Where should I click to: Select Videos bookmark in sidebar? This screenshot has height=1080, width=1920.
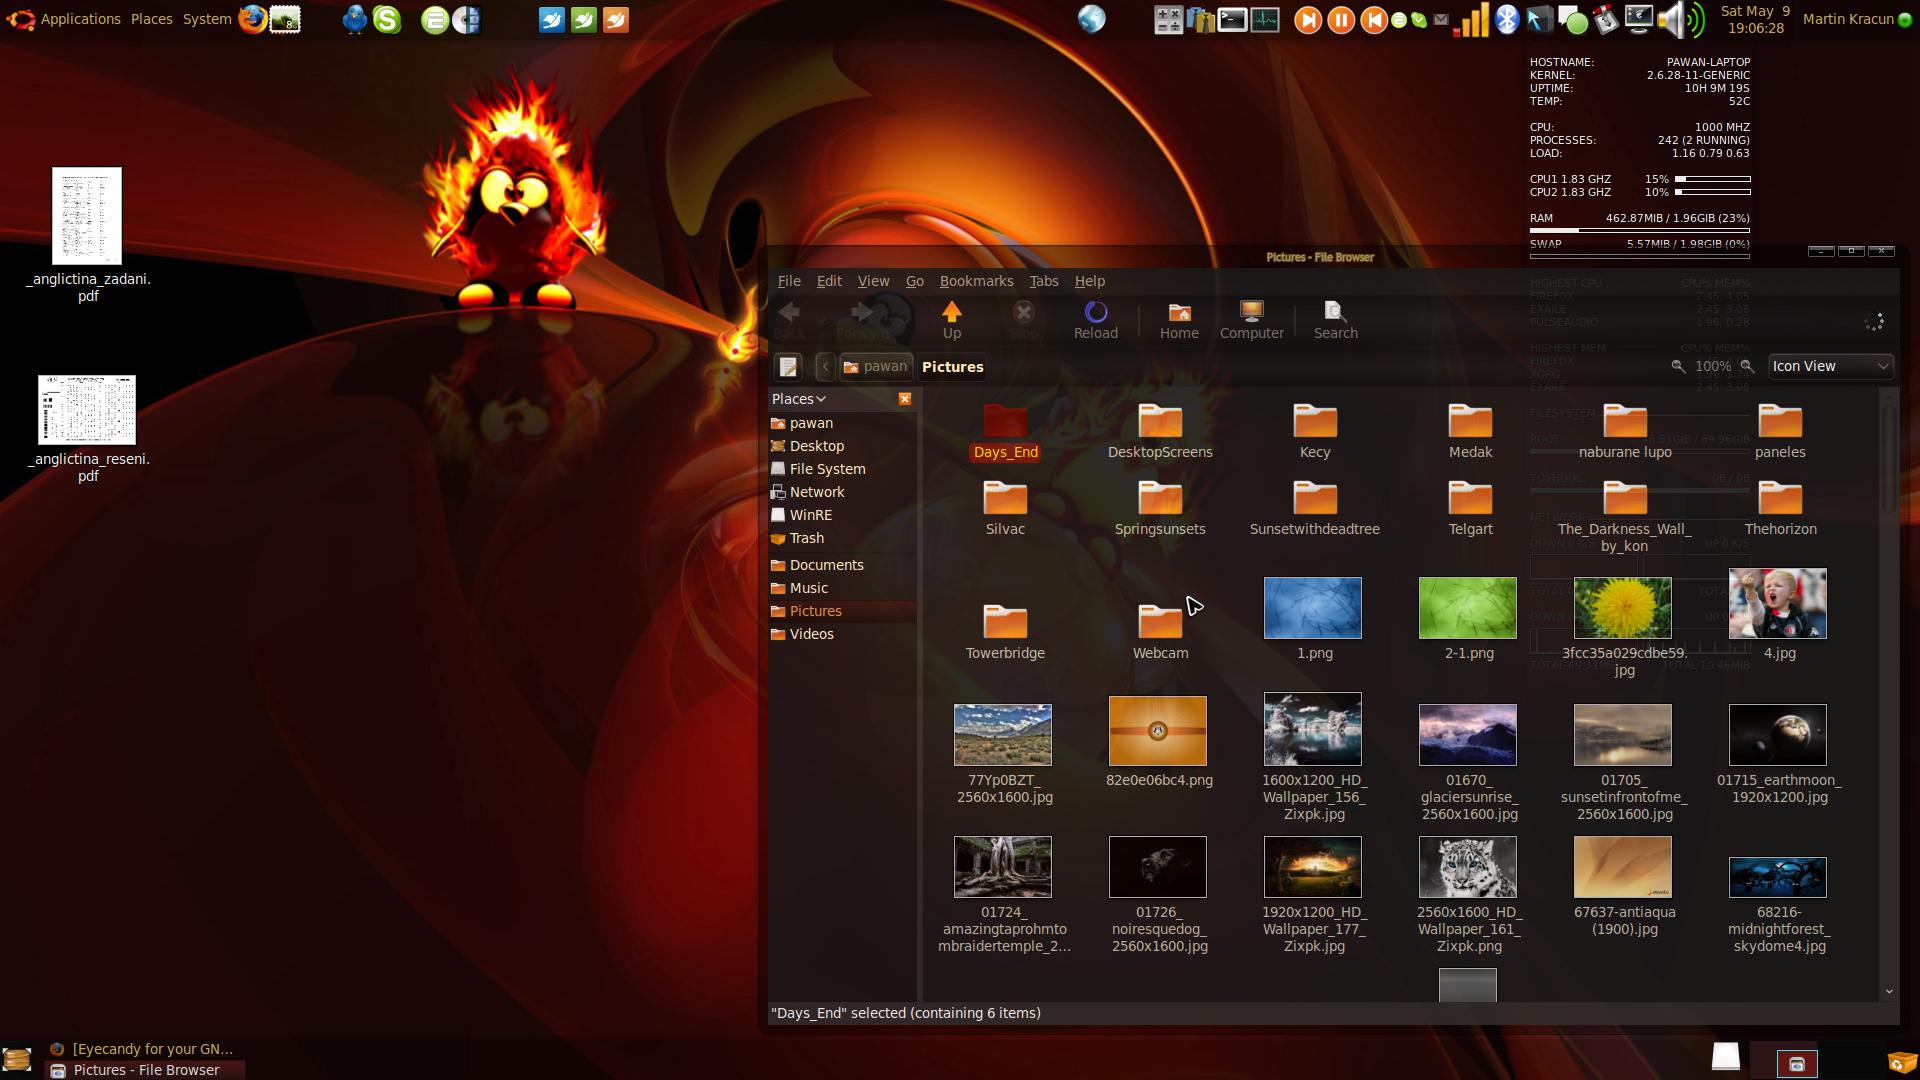[842, 634]
